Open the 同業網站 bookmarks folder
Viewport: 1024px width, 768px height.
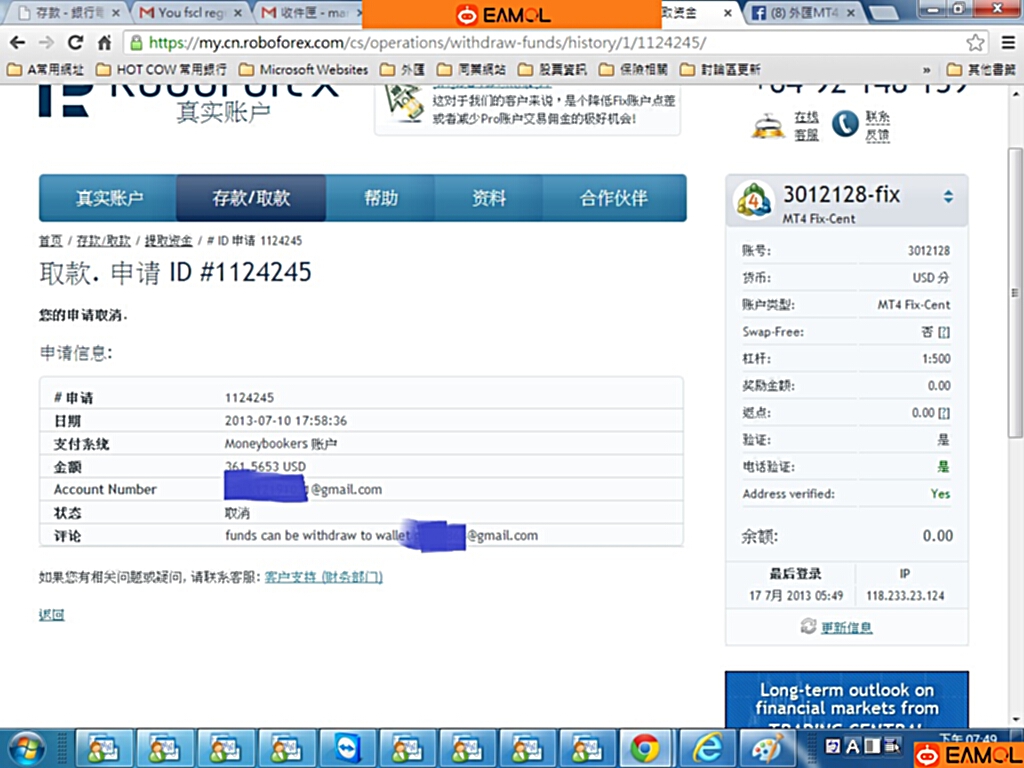pyautogui.click(x=472, y=69)
